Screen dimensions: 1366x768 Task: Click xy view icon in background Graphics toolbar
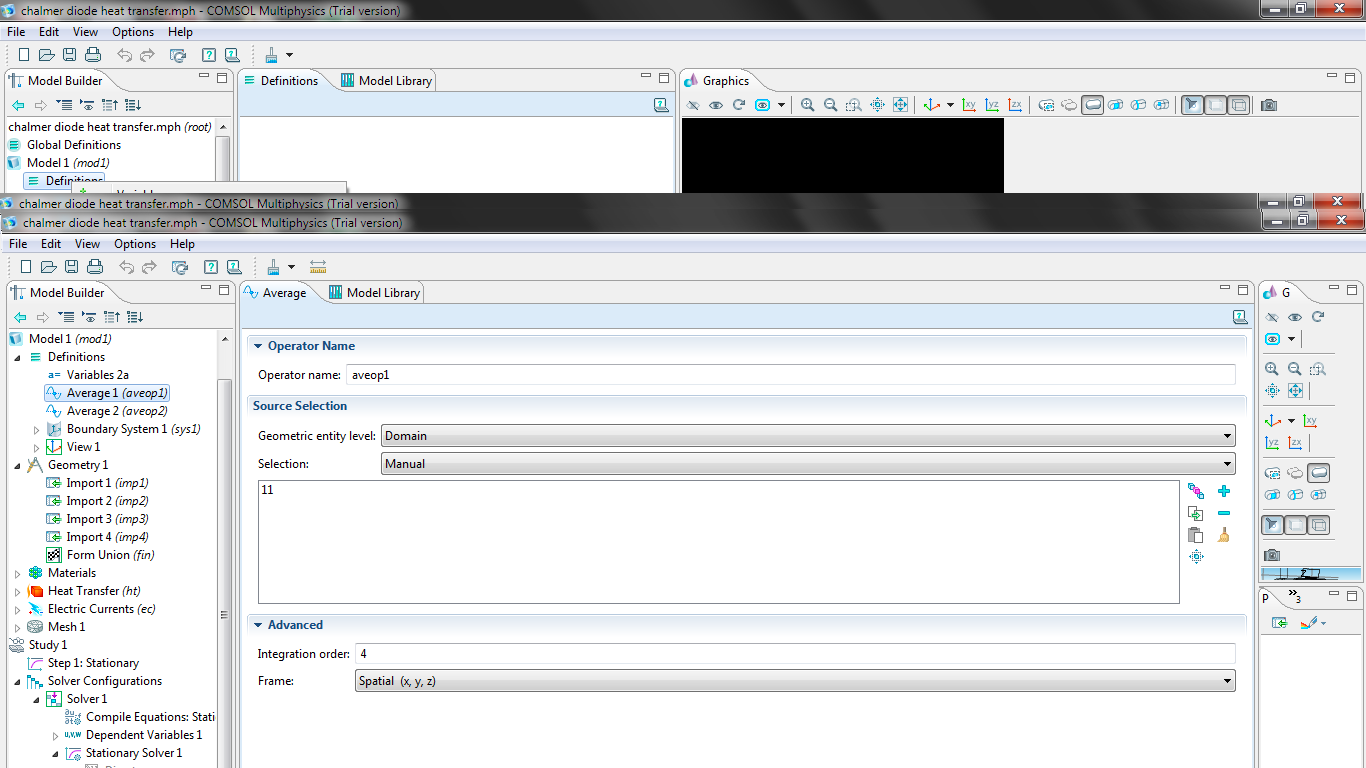coord(969,105)
